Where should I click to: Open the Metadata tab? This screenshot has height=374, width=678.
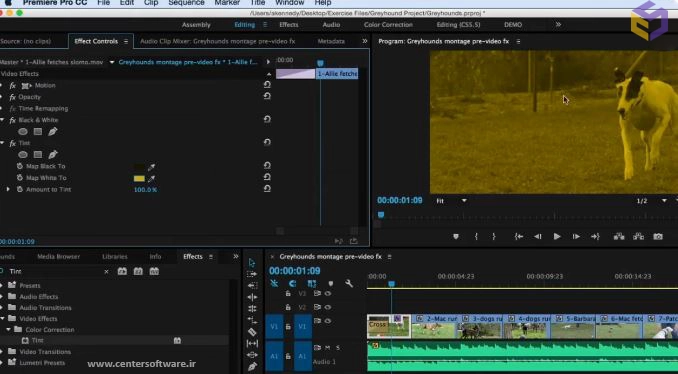click(331, 42)
